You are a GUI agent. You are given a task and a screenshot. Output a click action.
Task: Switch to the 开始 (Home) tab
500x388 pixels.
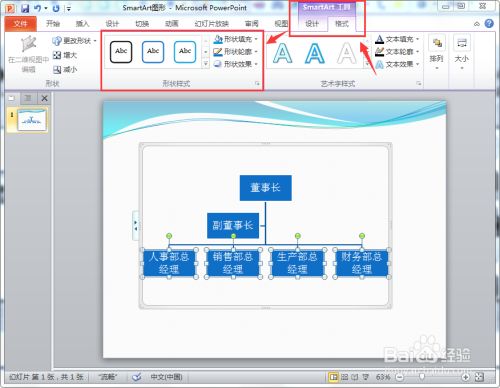[x=53, y=24]
